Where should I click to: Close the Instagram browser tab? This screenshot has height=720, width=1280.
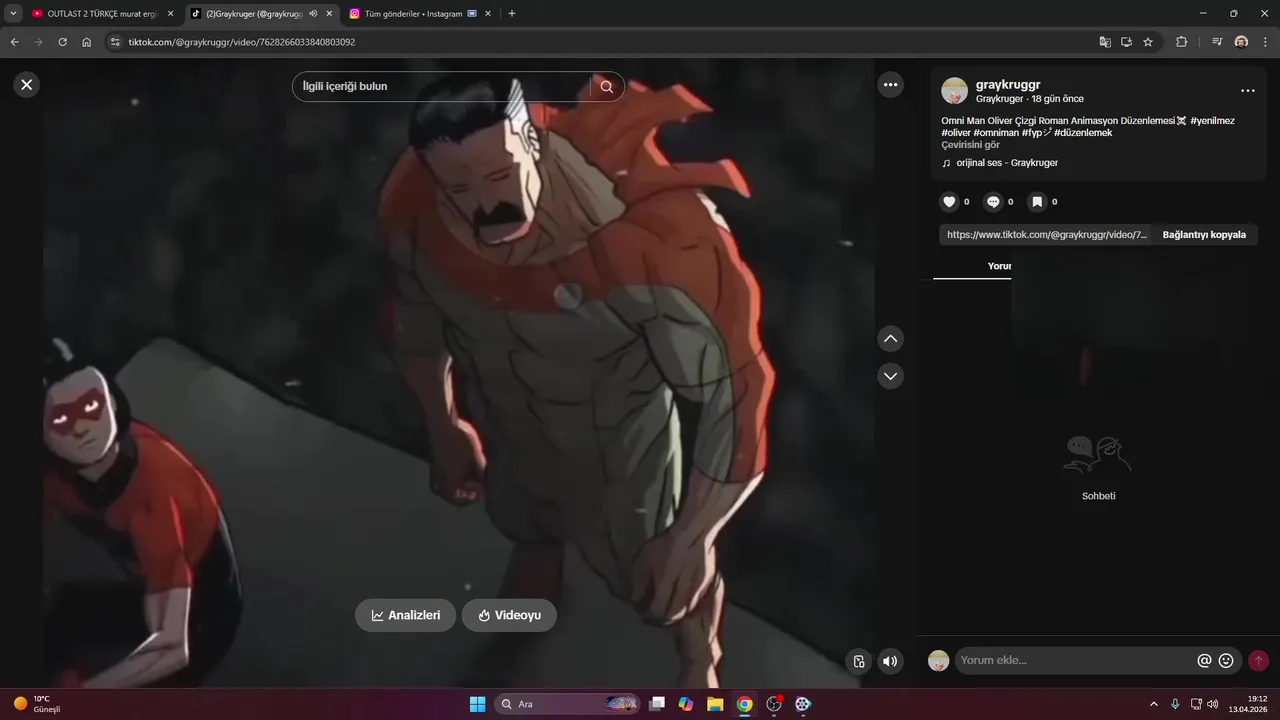(488, 14)
